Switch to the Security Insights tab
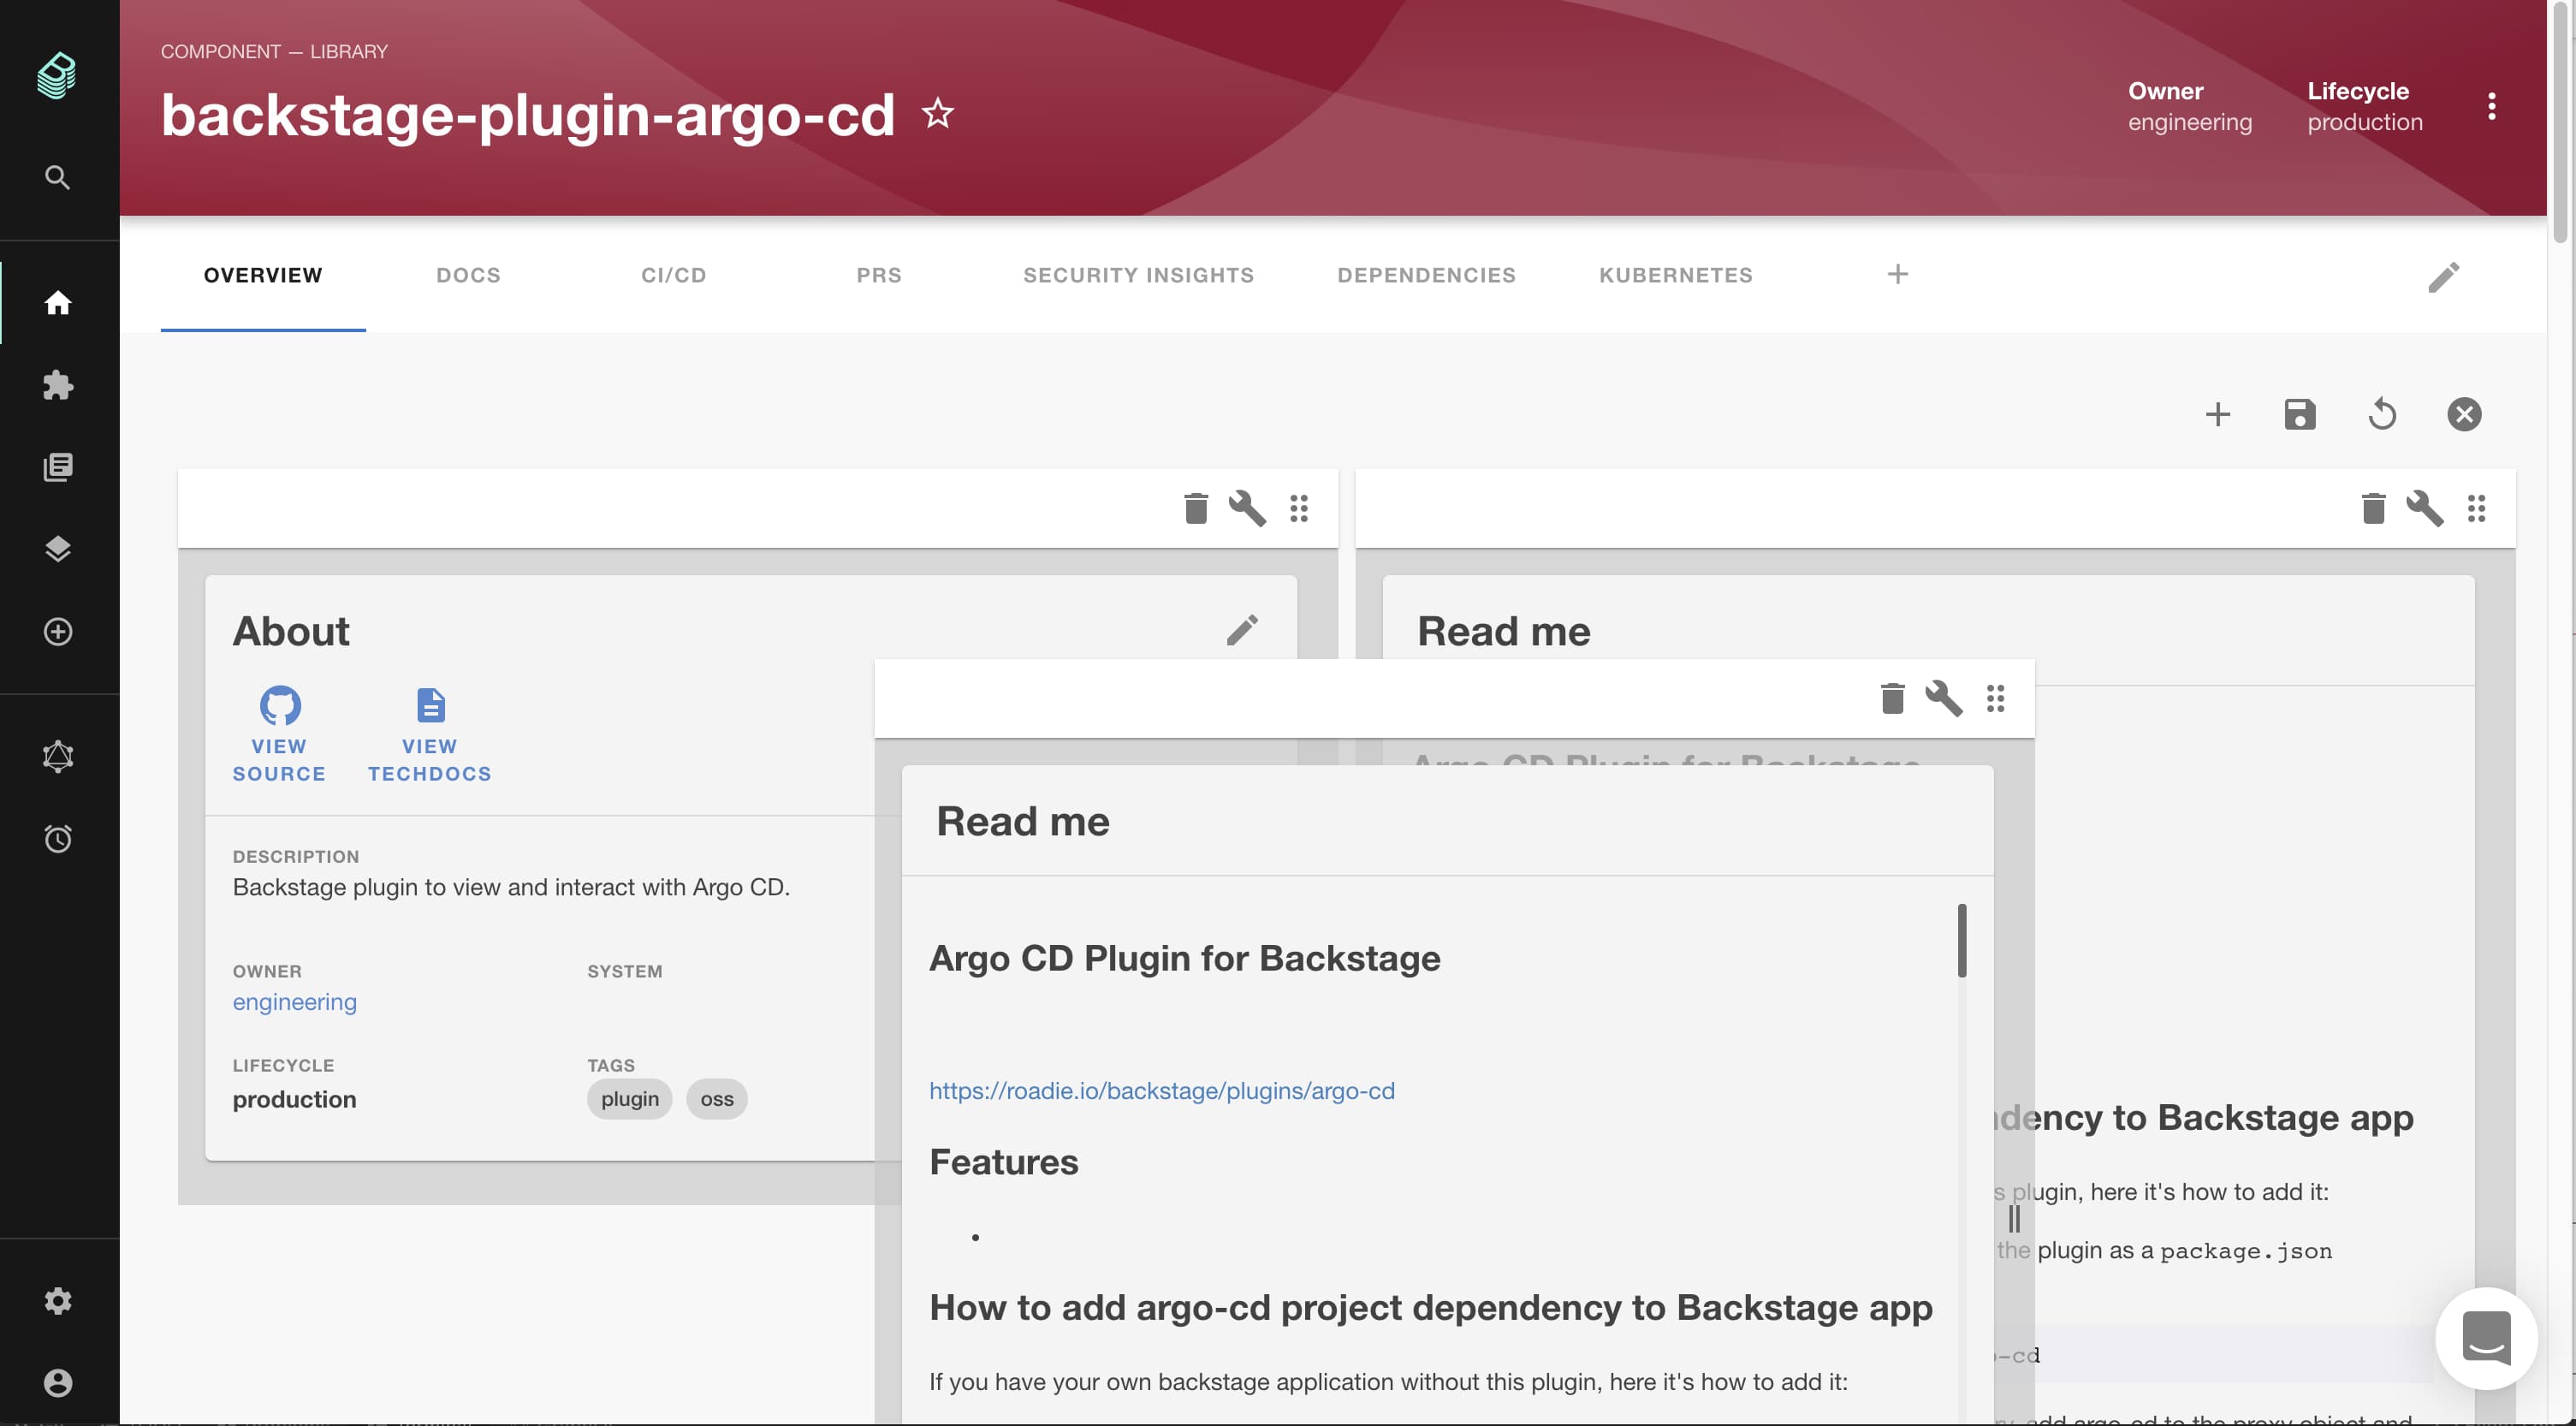Viewport: 2576px width, 1426px height. [1138, 275]
